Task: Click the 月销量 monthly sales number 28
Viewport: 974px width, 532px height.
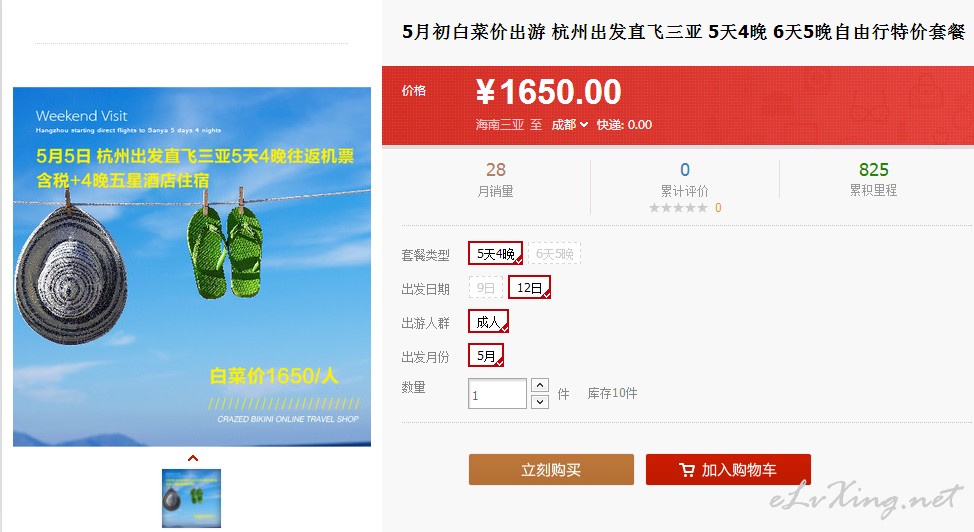Action: click(x=496, y=170)
